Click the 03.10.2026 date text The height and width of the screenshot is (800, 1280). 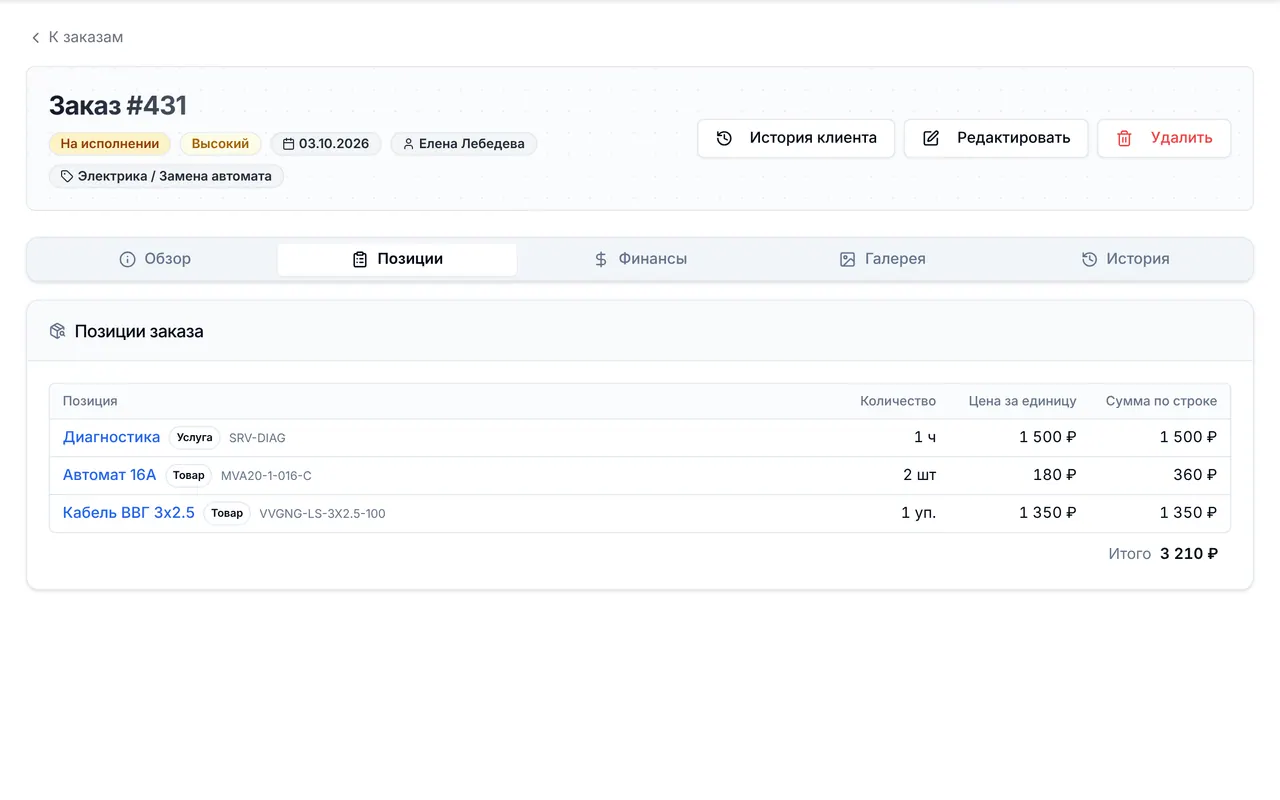click(334, 144)
